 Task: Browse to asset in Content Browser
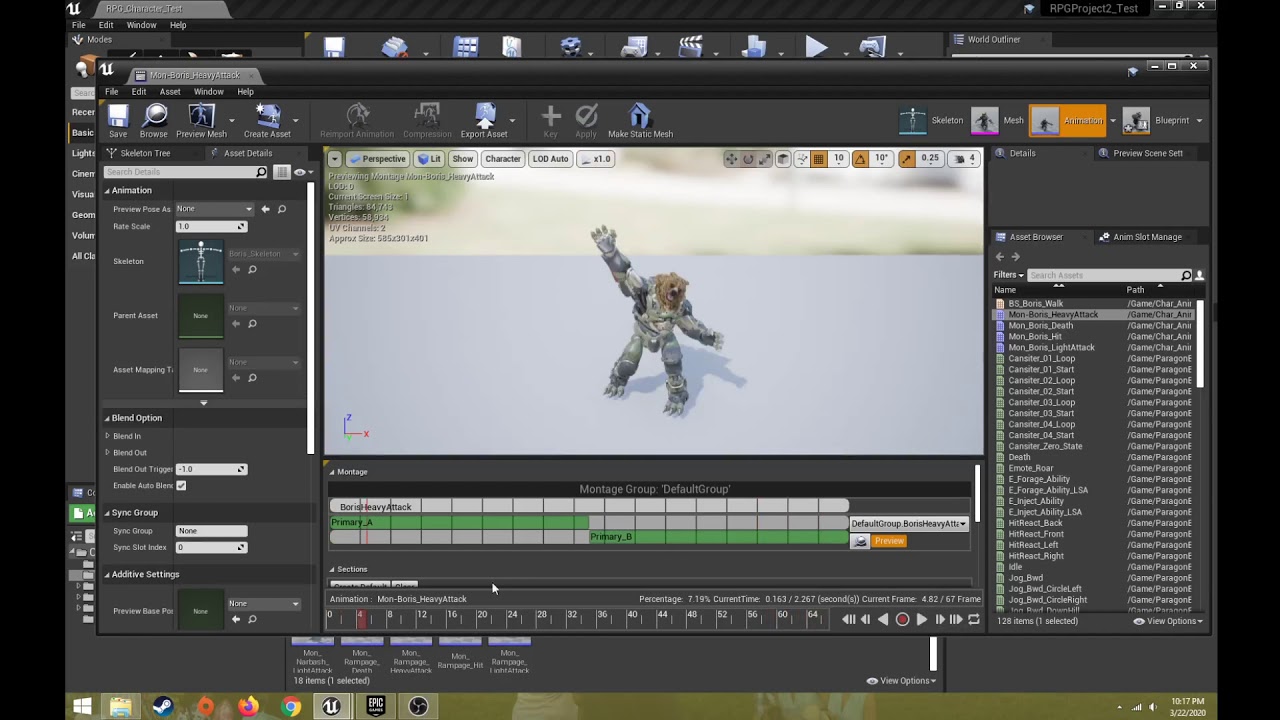click(154, 120)
